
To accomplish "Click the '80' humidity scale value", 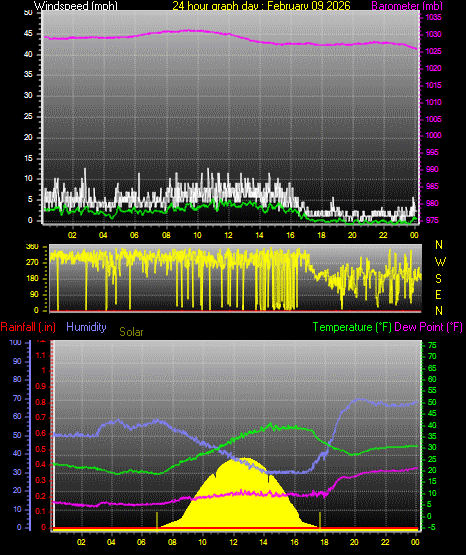I will pos(17,379).
